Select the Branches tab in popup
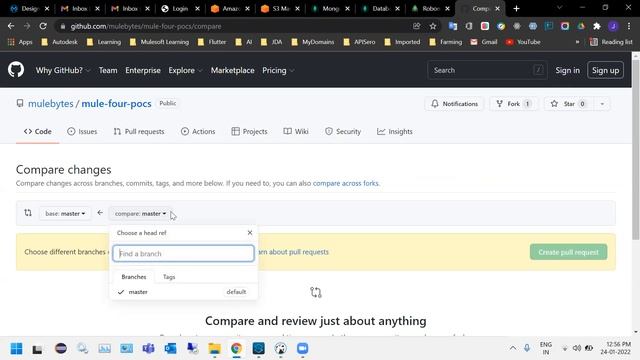This screenshot has height=360, width=640. [x=133, y=277]
